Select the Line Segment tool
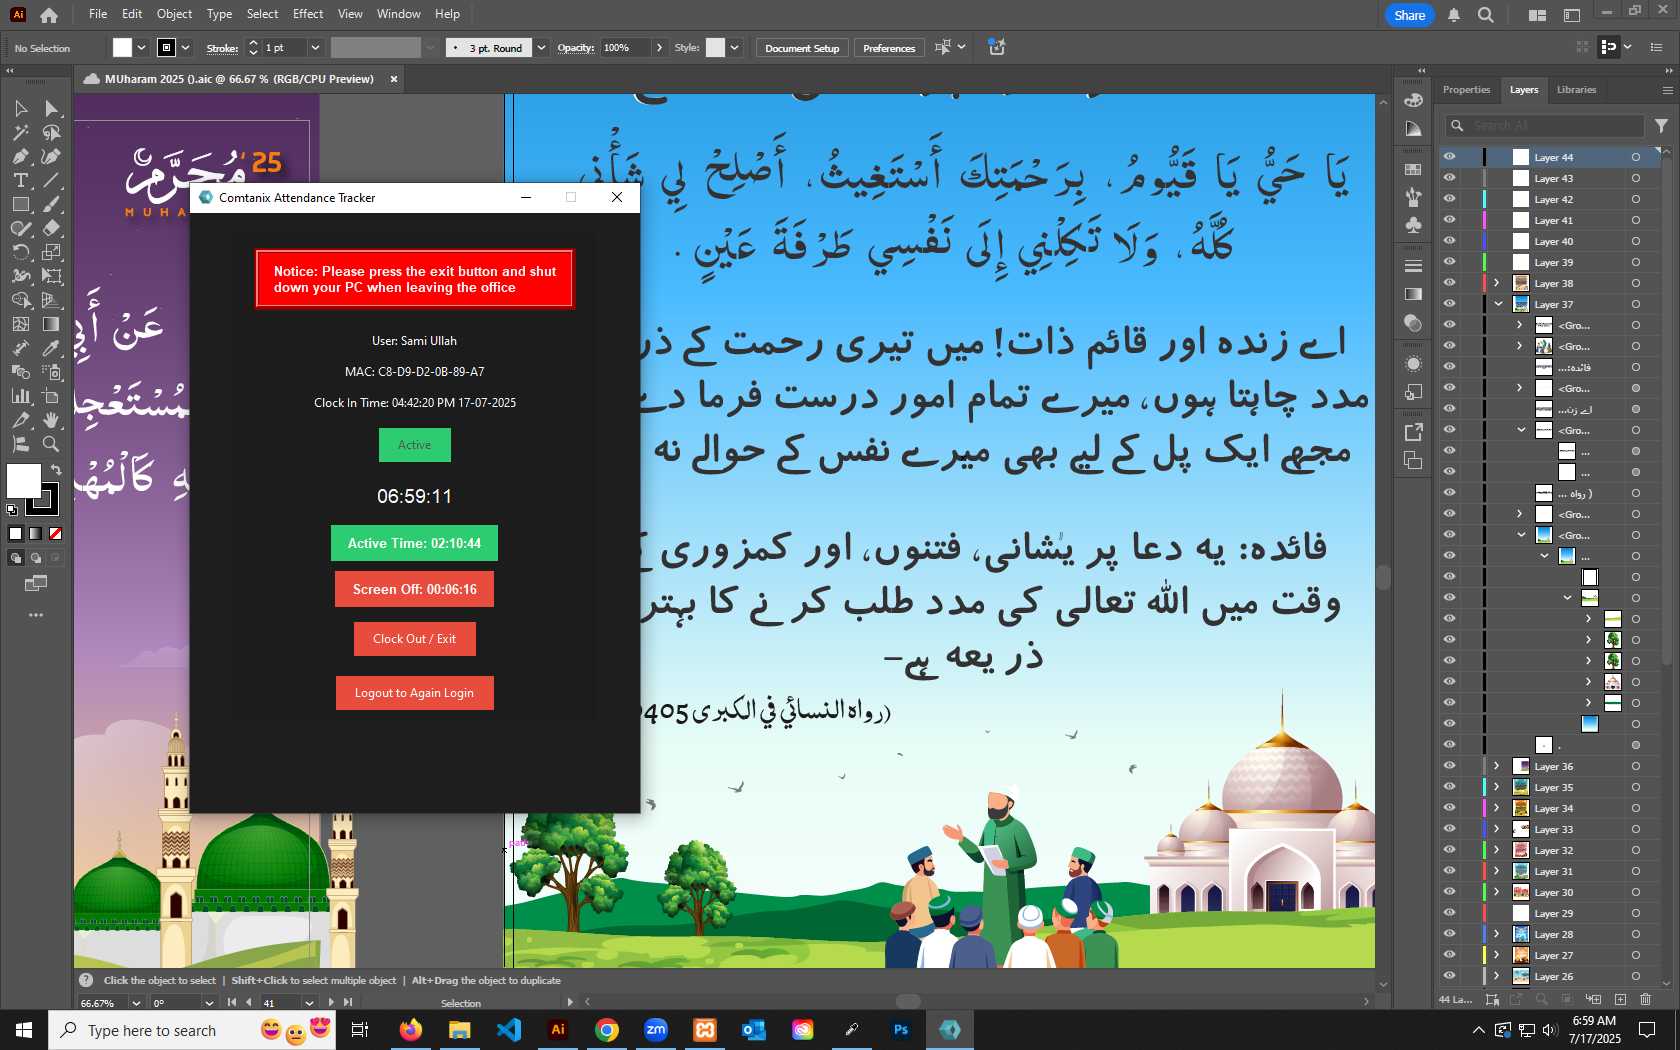This screenshot has width=1680, height=1050. [51, 180]
